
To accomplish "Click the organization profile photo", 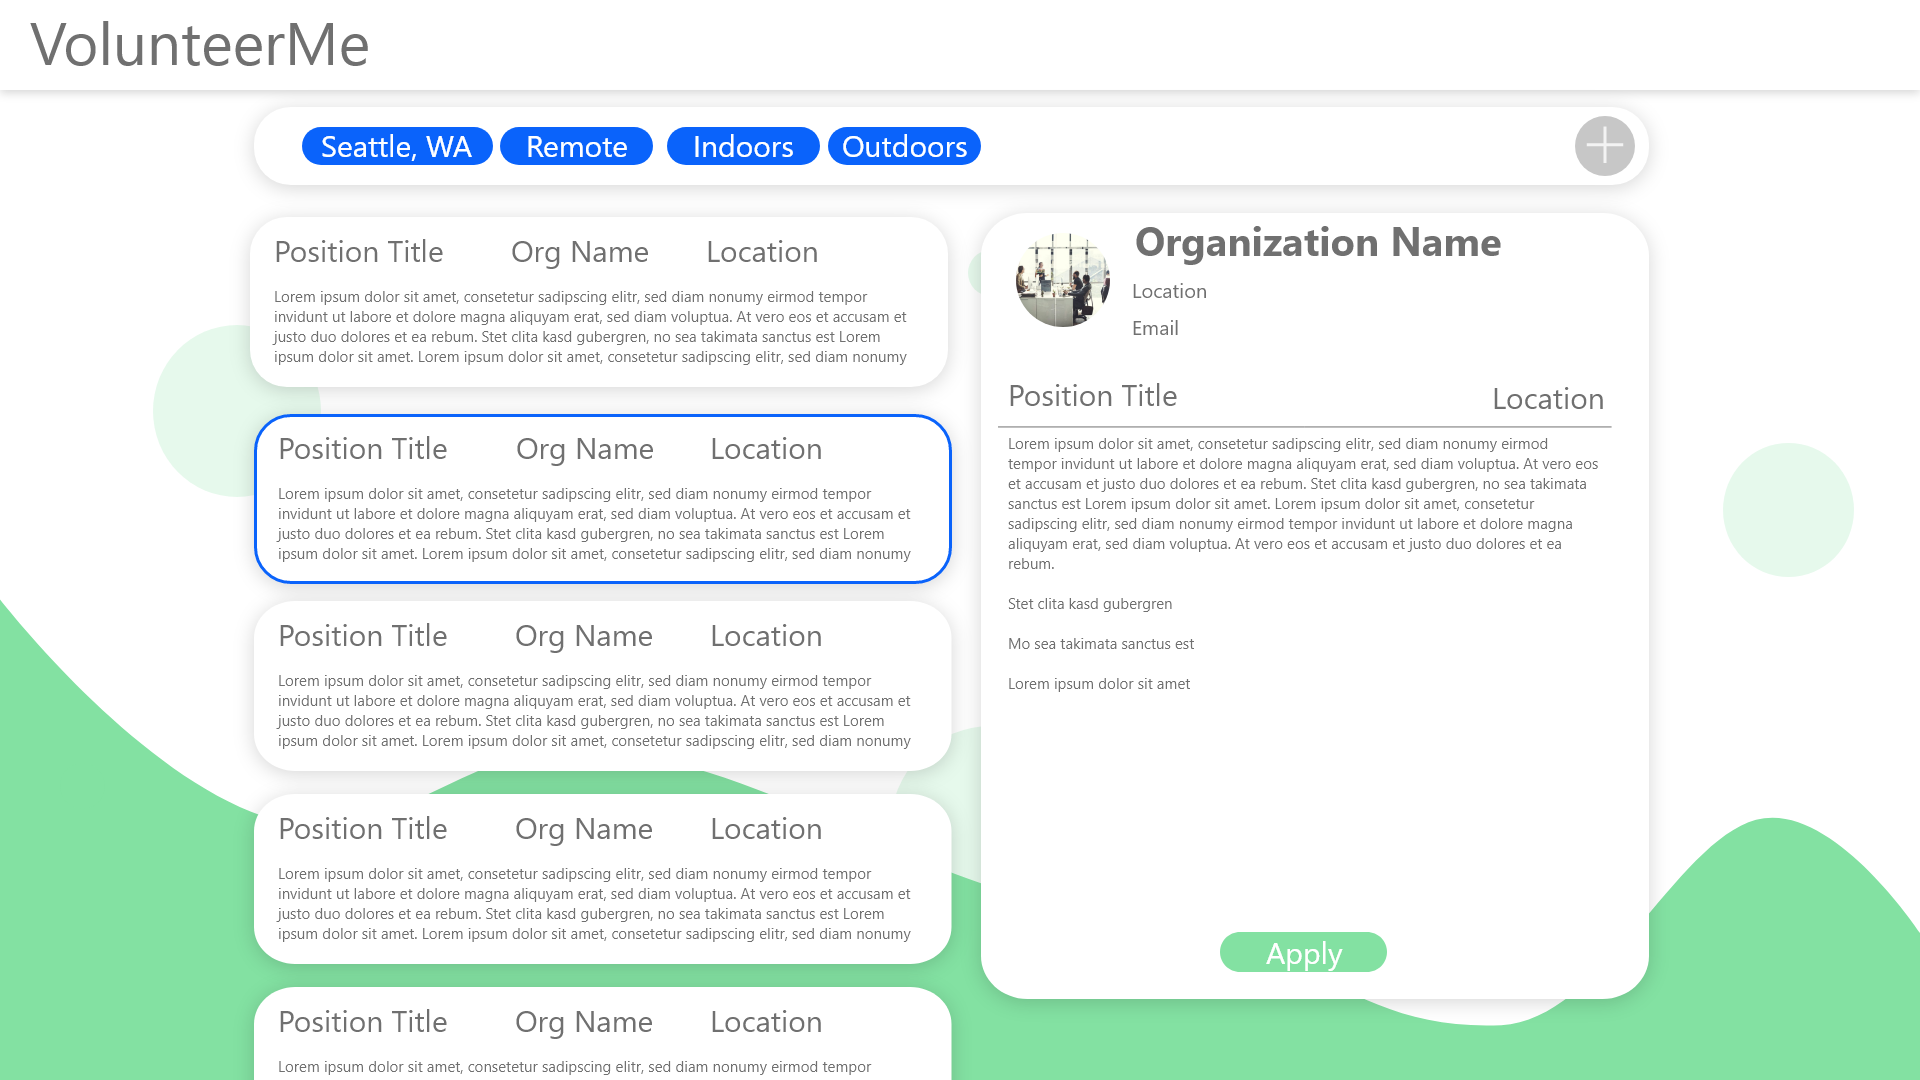I will 1062,281.
